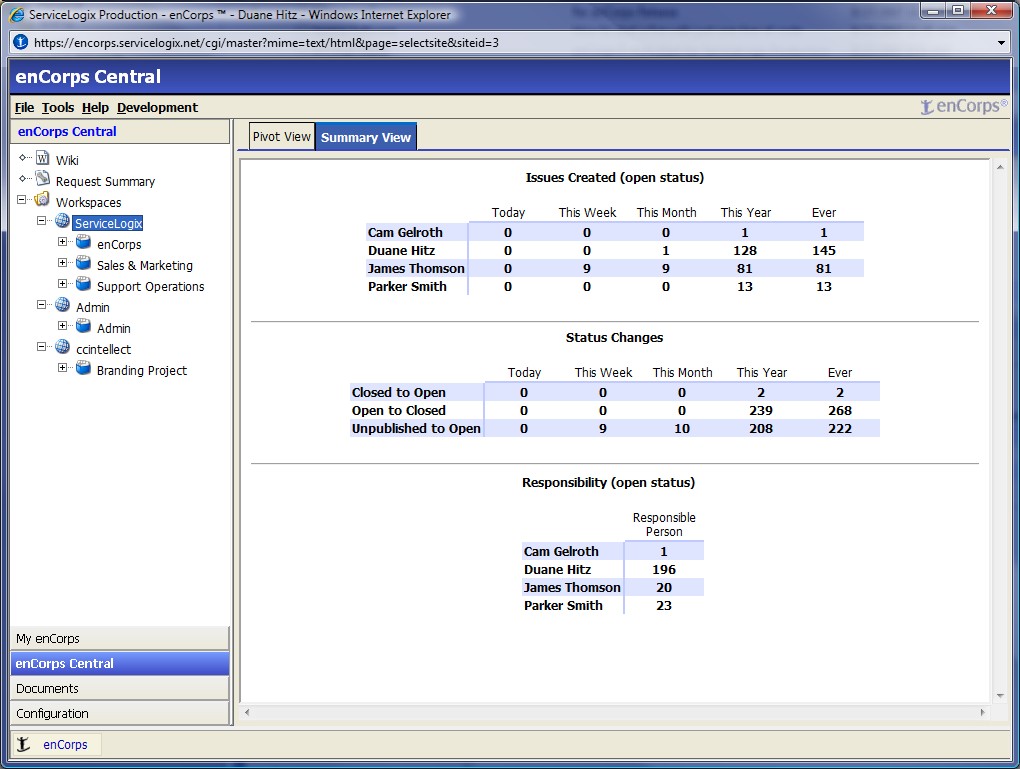This screenshot has width=1020, height=769.
Task: Select the ServiceLogix tree item
Action: pyautogui.click(x=108, y=223)
